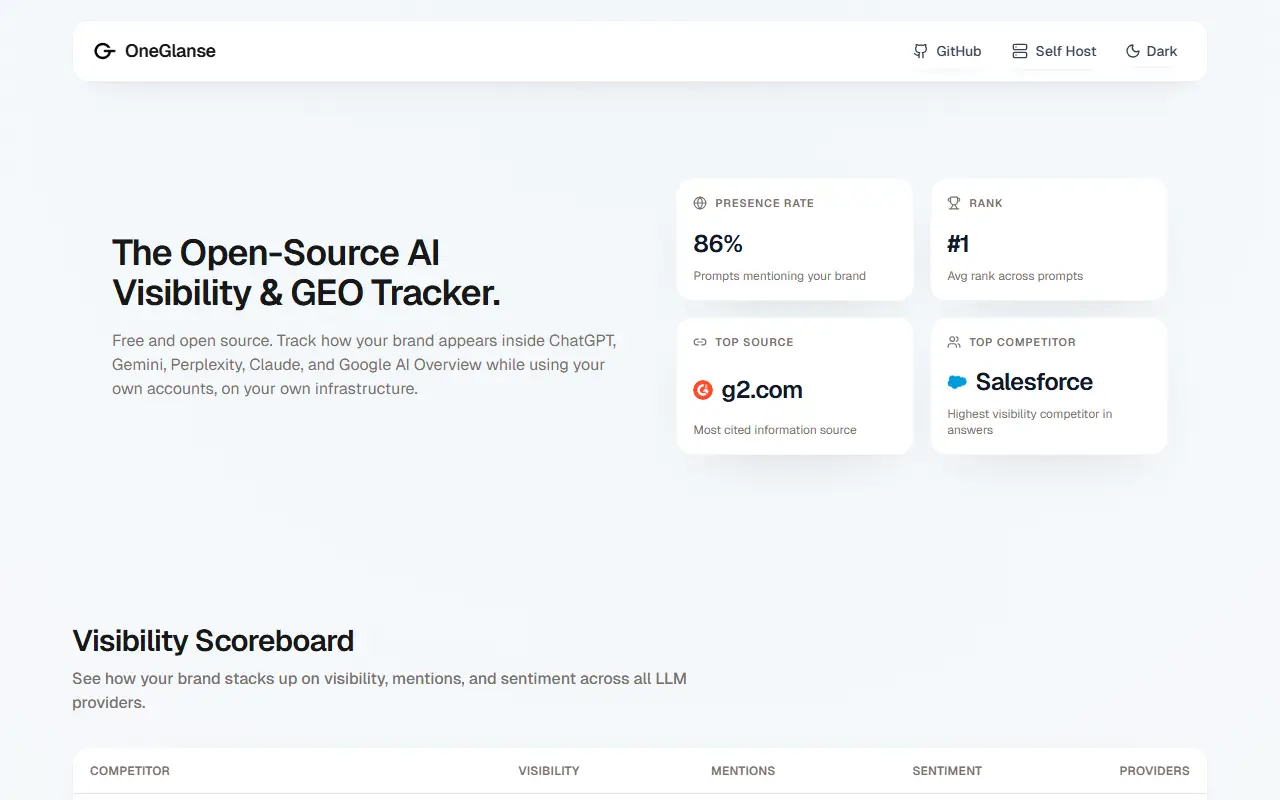
Task: Select the 86% presence rate value
Action: [718, 244]
